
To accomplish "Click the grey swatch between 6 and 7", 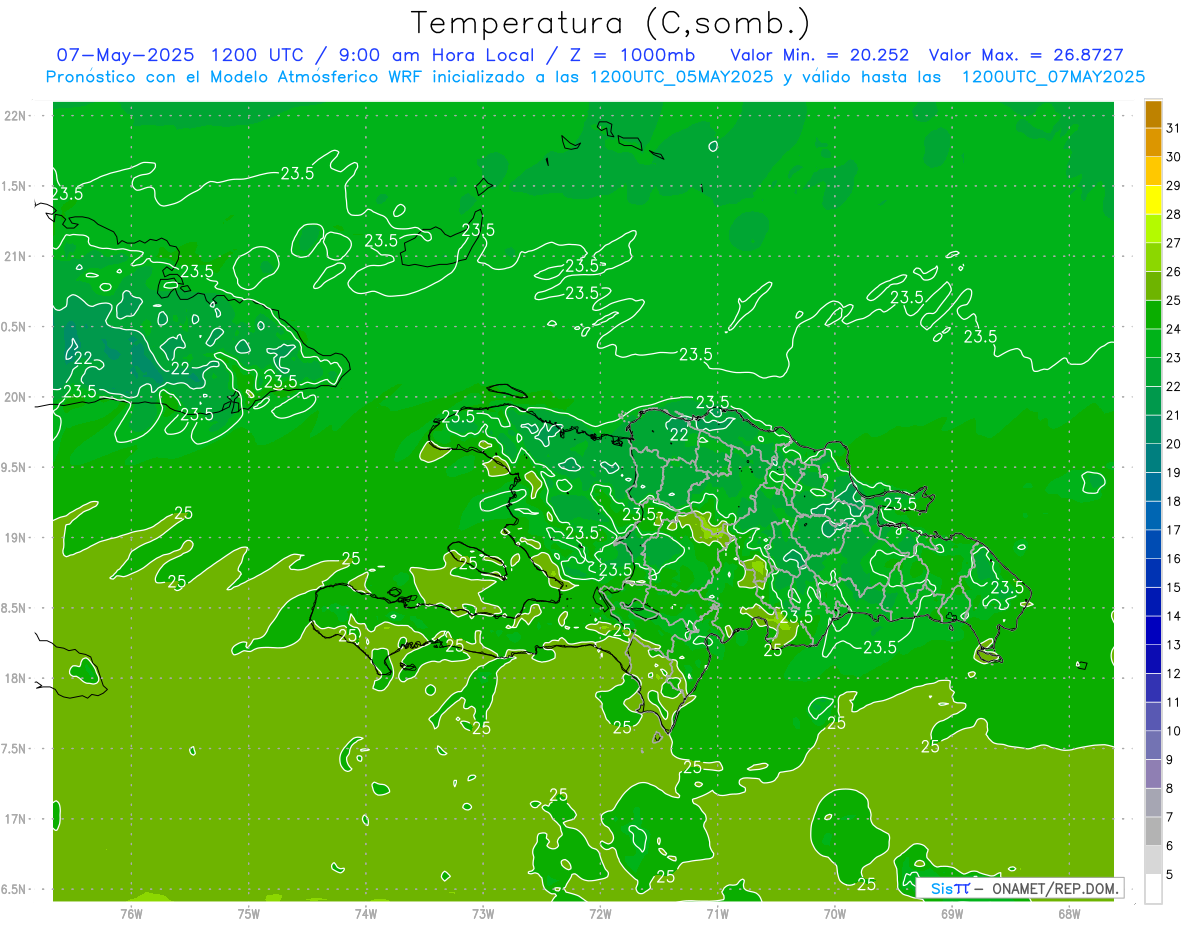I will pos(1153,831).
